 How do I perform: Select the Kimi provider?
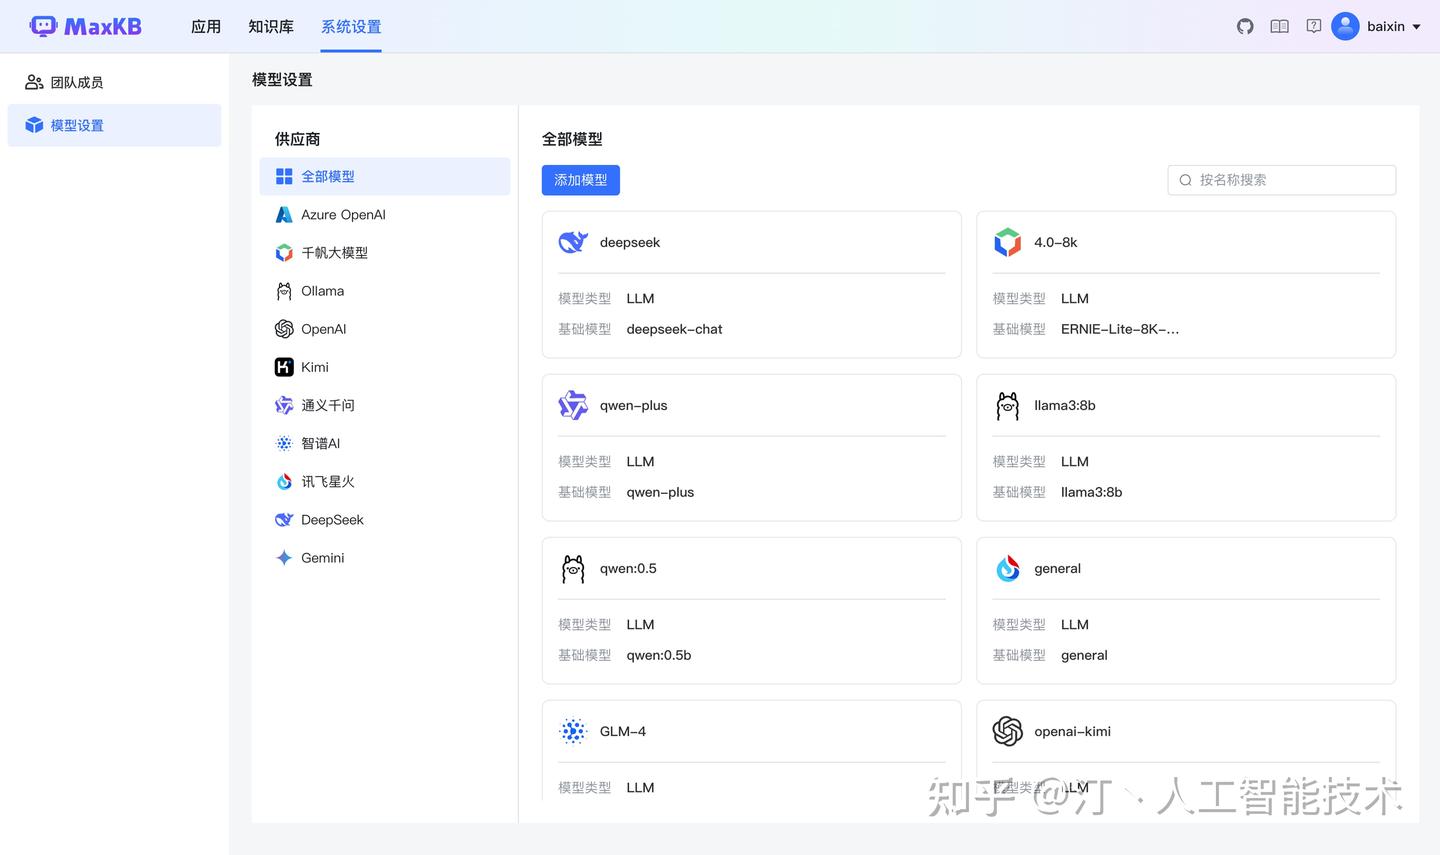coord(316,366)
